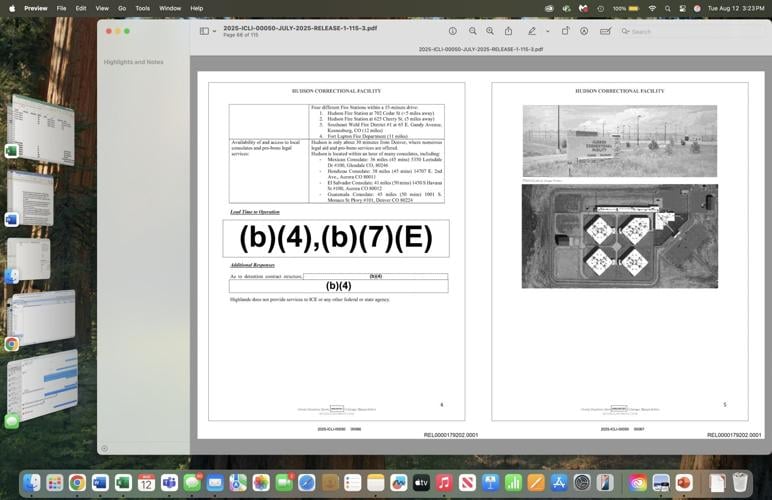
Task: Open Finder from the Dock
Action: [x=32, y=483]
